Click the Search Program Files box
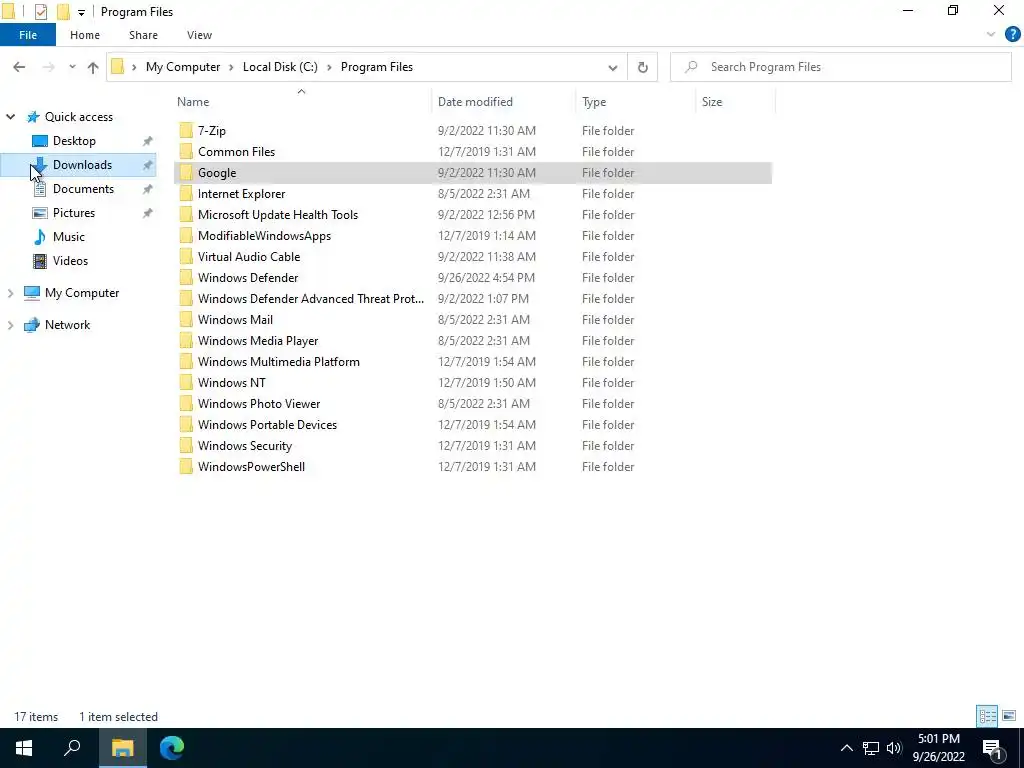This screenshot has width=1024, height=768. pyautogui.click(x=840, y=67)
